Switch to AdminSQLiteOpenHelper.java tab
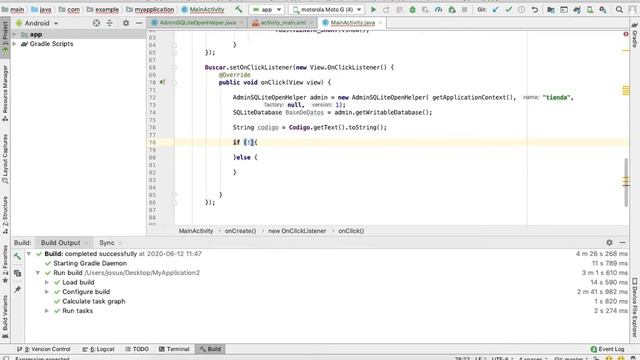The height and width of the screenshot is (360, 640). [x=198, y=22]
